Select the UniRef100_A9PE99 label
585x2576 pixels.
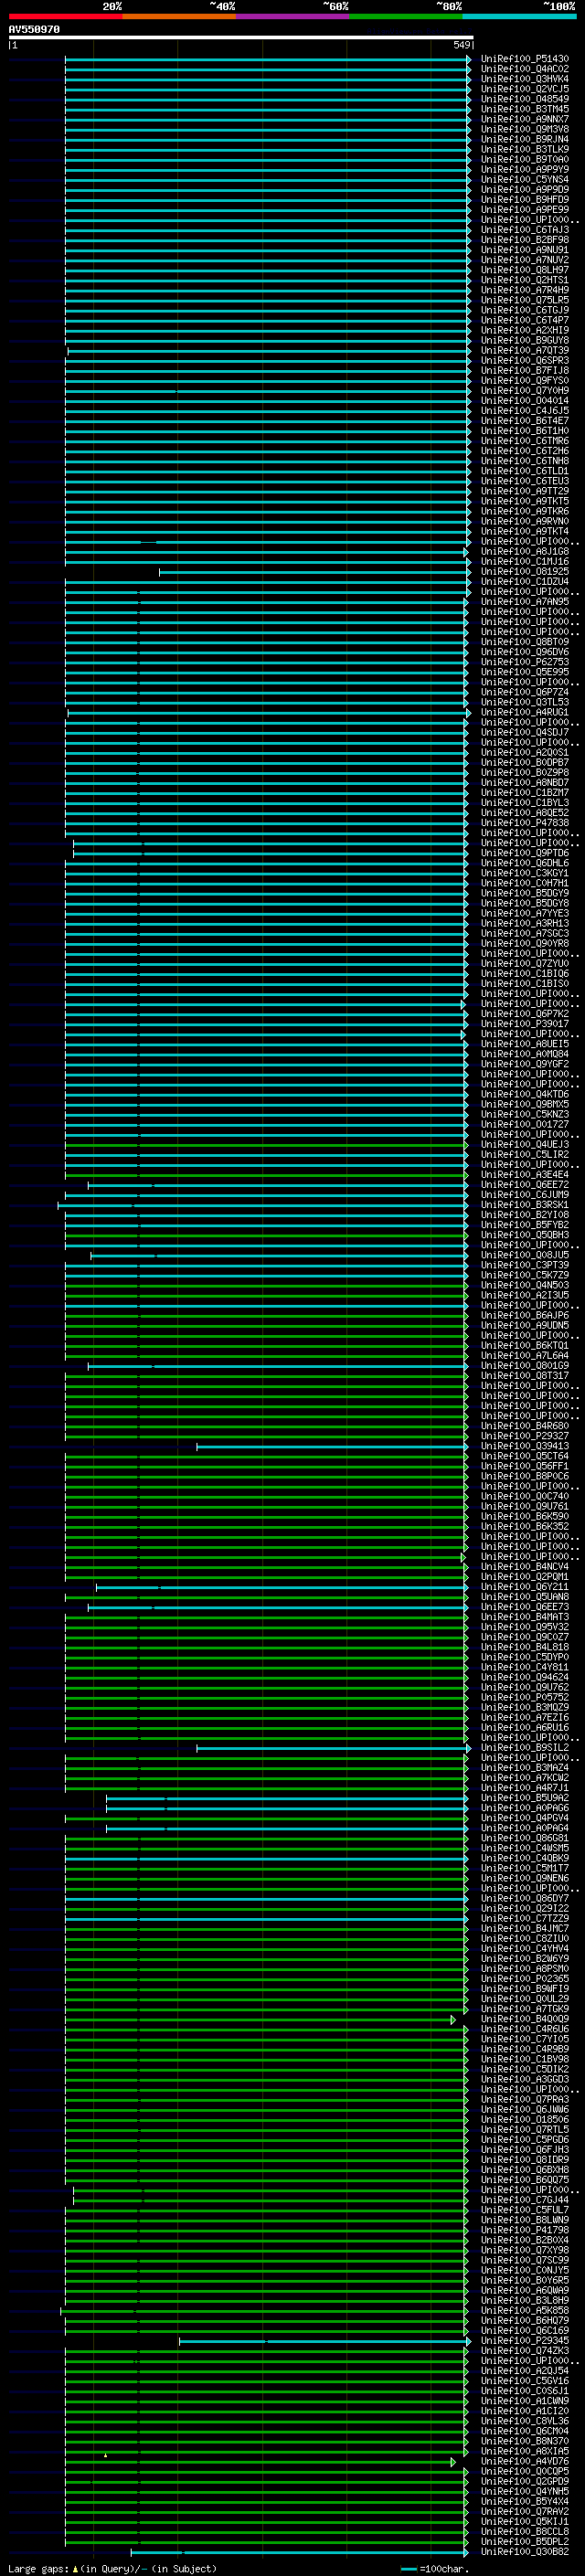(525, 209)
